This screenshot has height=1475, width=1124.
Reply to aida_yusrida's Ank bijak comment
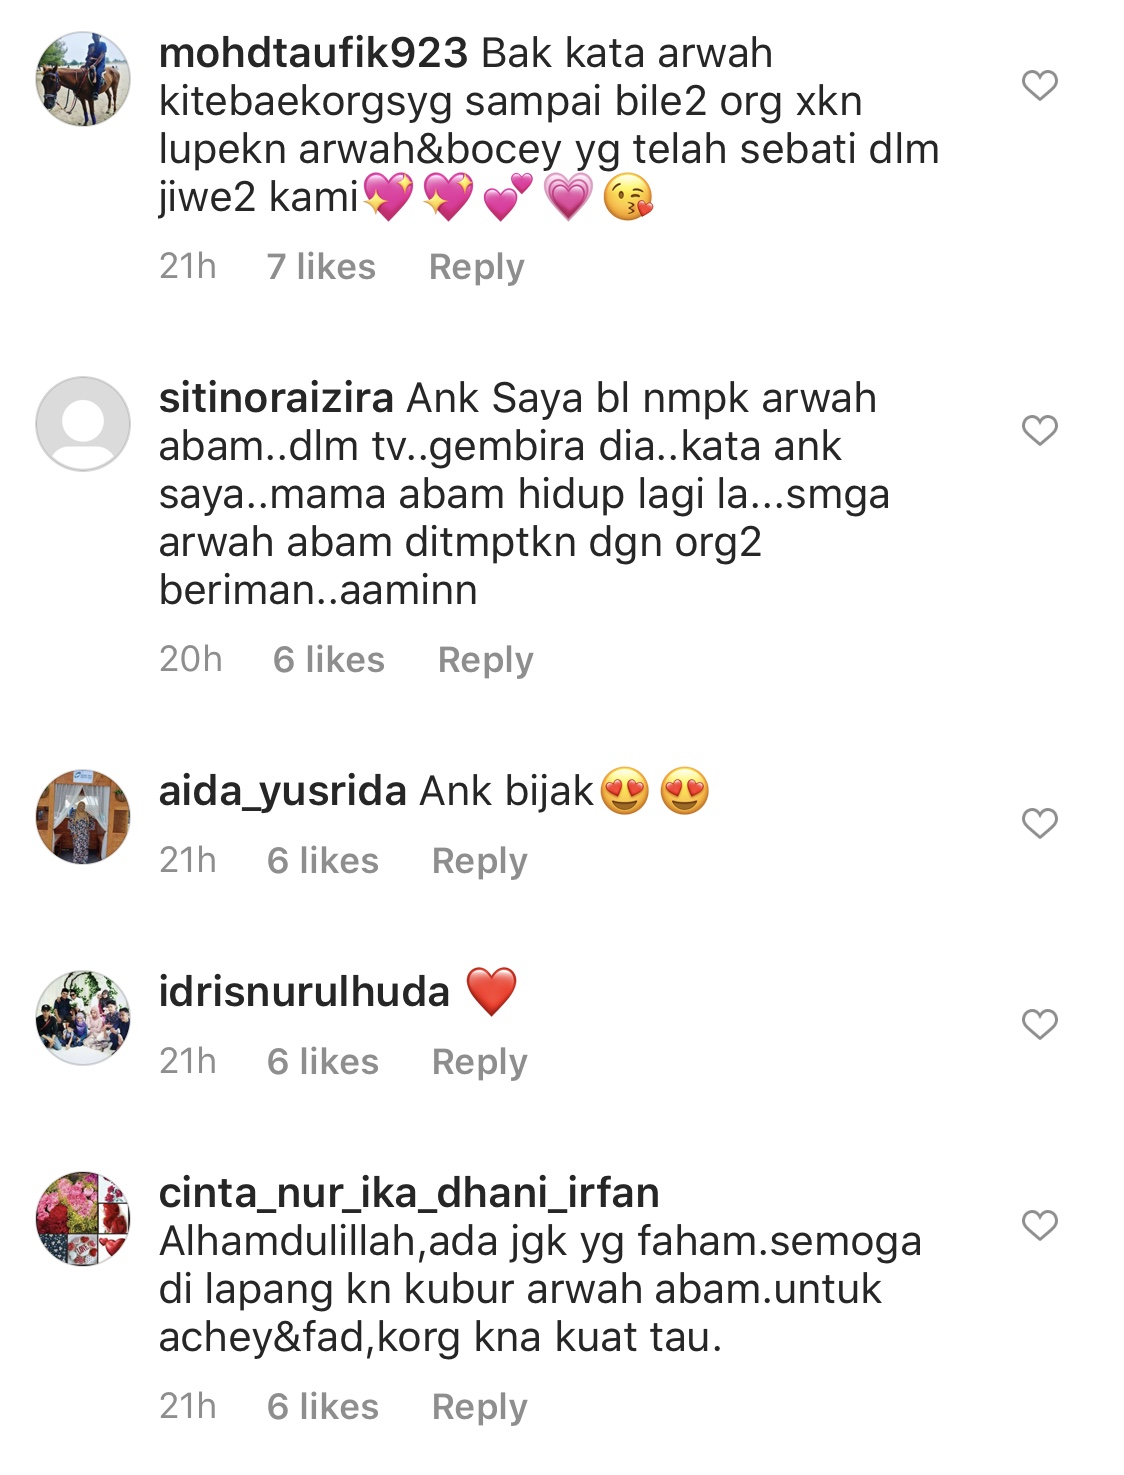479,861
